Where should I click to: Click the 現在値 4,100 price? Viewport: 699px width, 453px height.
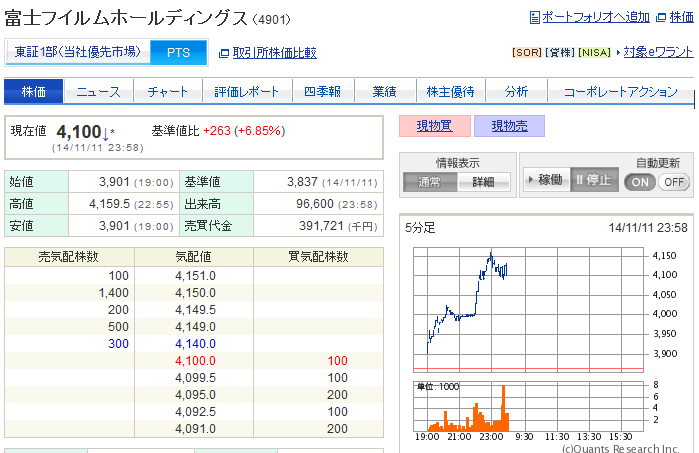tap(79, 132)
